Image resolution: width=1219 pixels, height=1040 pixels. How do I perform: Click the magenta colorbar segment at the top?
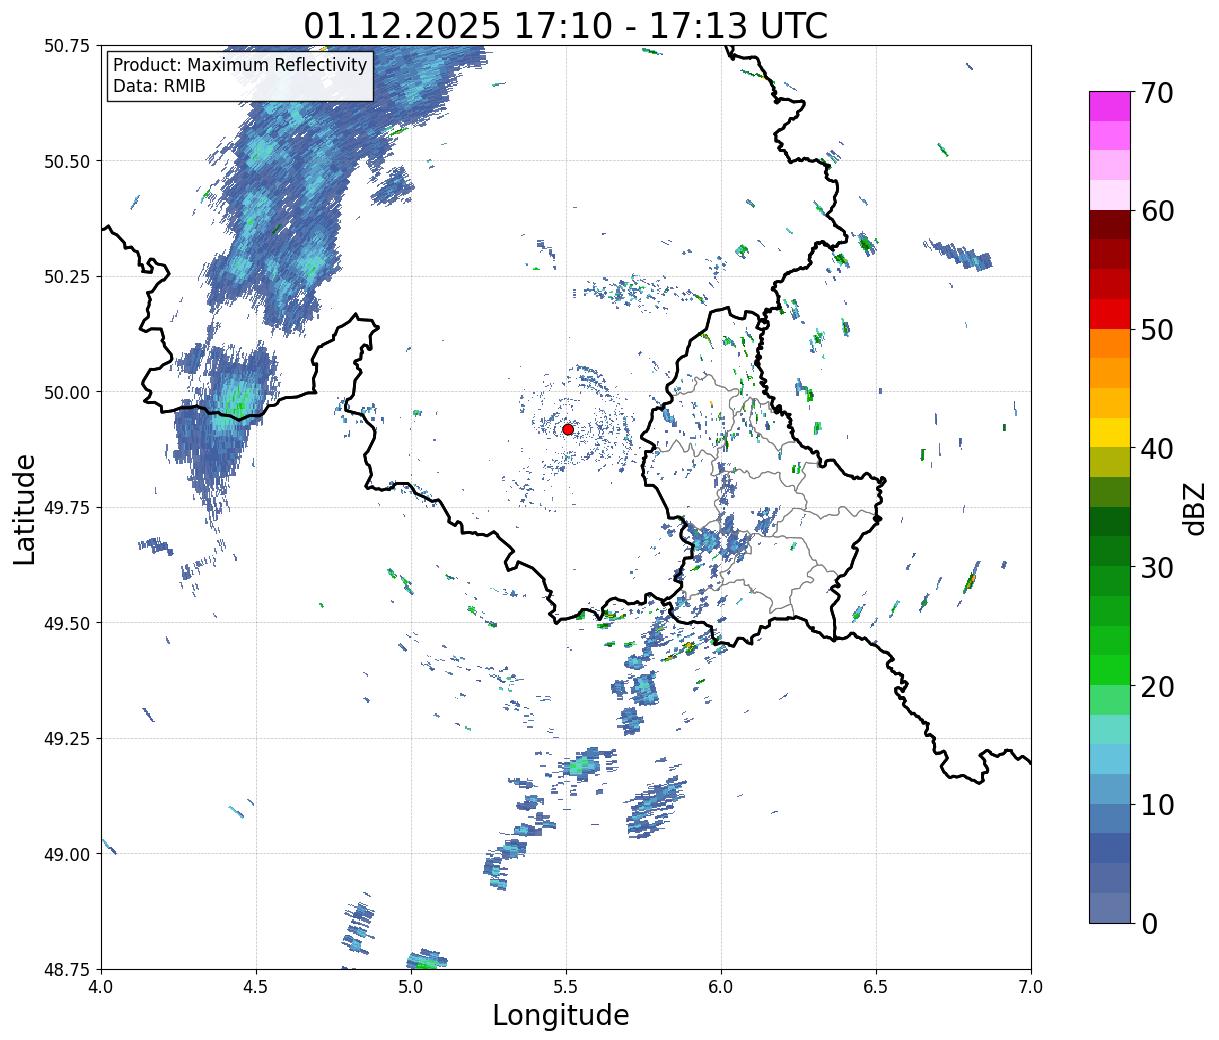click(x=1110, y=106)
